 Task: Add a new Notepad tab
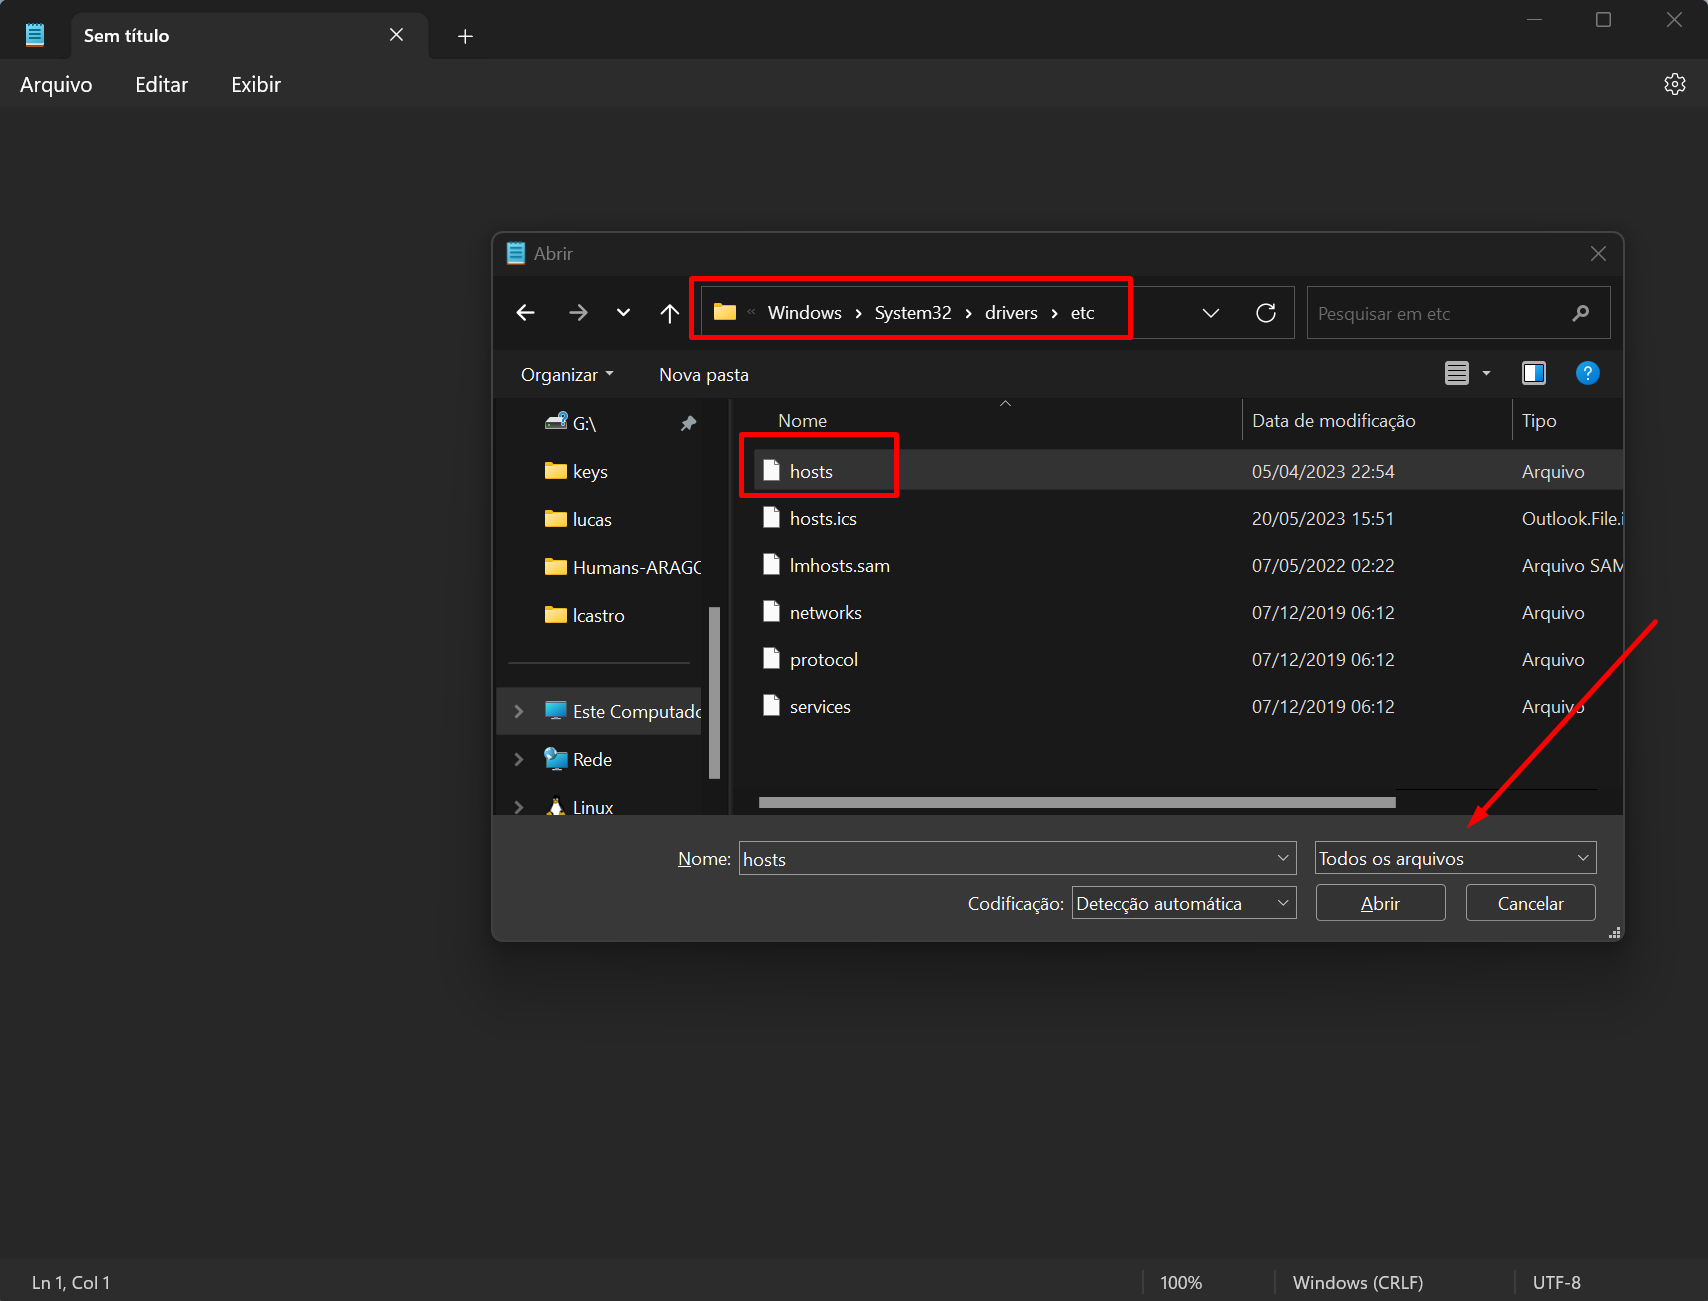coord(465,36)
